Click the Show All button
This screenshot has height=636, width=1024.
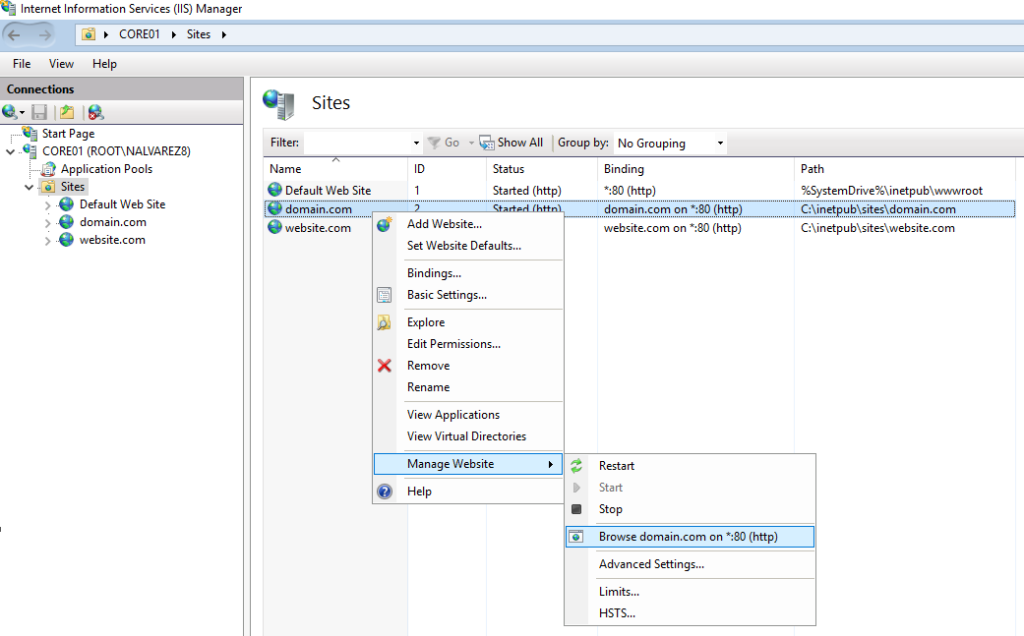(x=511, y=142)
